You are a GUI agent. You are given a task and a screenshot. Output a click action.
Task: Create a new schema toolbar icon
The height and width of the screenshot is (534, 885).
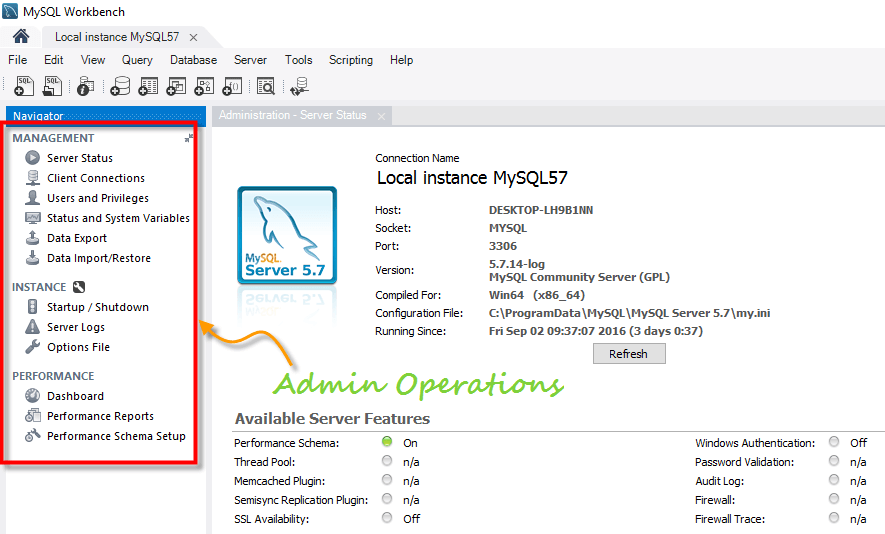pos(120,86)
